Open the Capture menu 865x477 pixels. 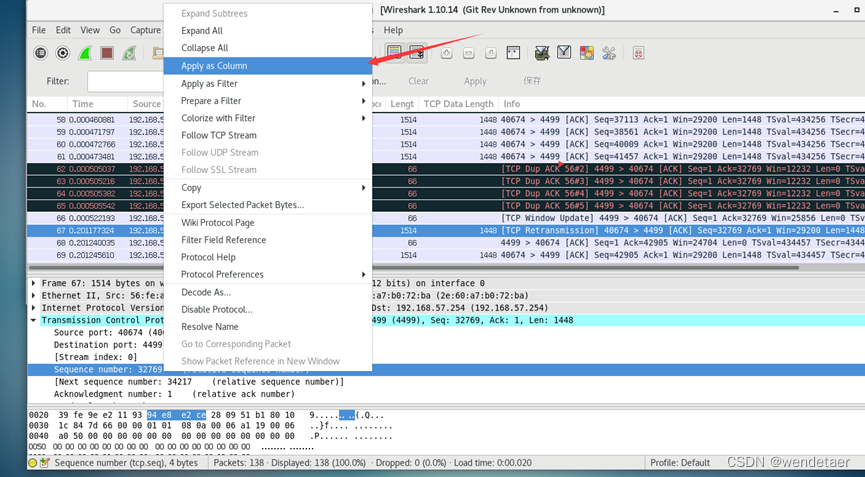point(146,30)
